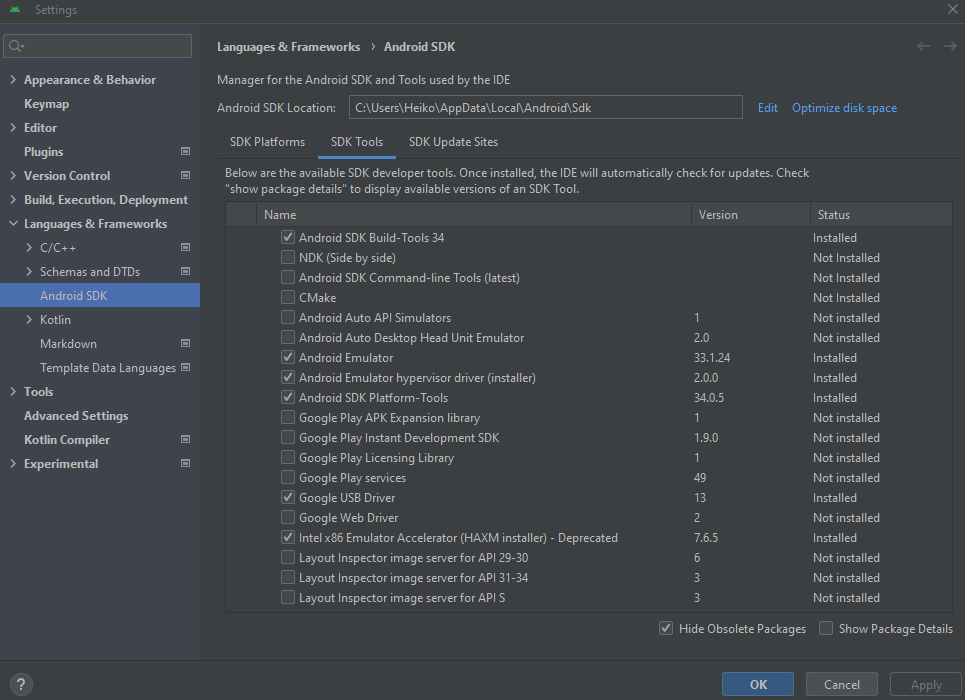
Task: Click the help question mark icon
Action: (20, 685)
